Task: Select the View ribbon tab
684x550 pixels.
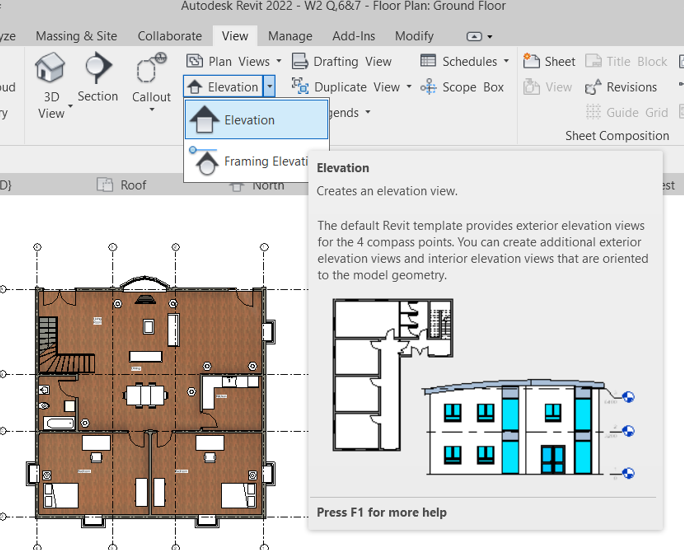Action: tap(235, 36)
